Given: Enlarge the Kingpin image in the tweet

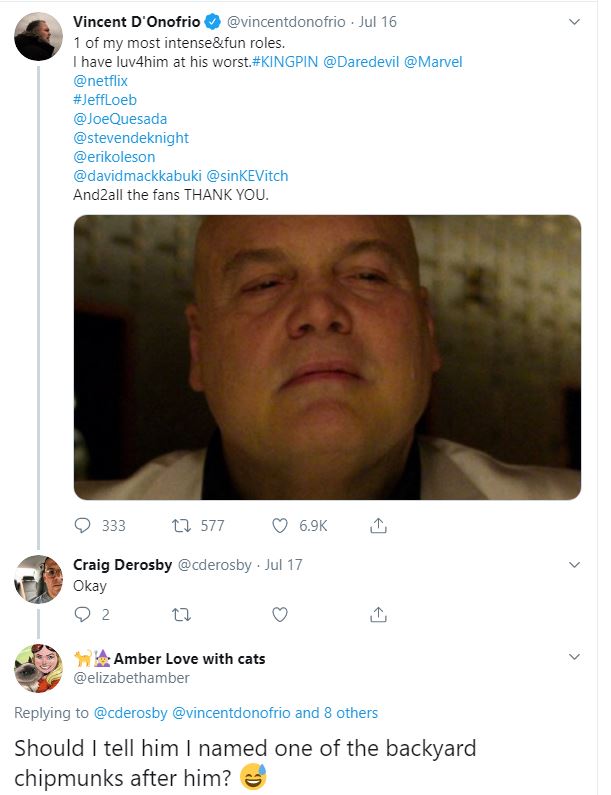Looking at the screenshot, I should coord(327,357).
